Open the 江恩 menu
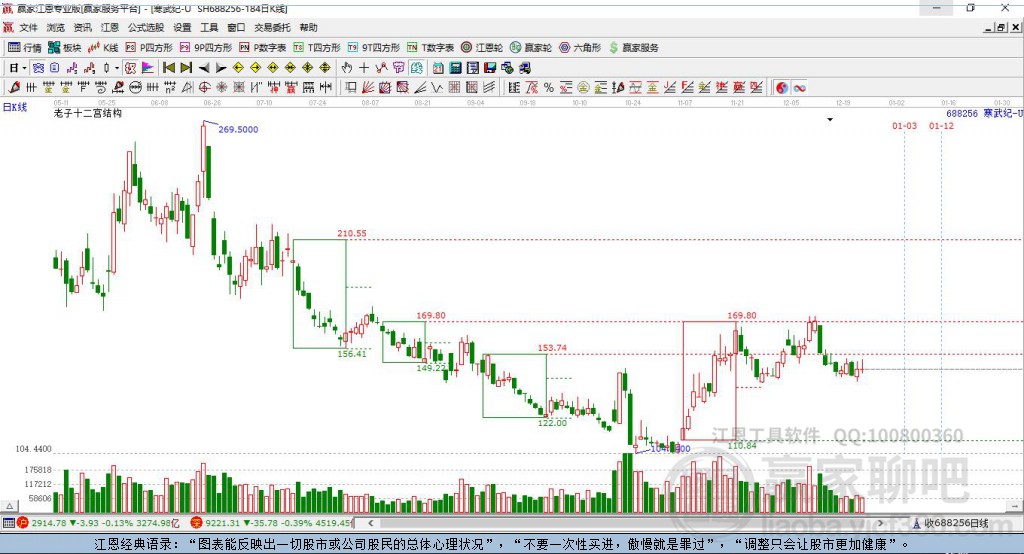 click(110, 27)
